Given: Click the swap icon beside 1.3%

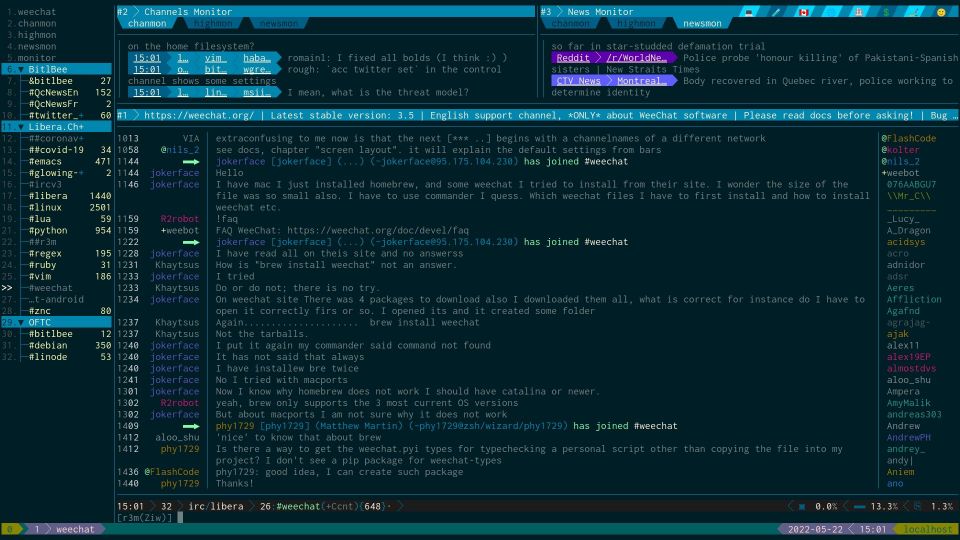Looking at the screenshot, I should pyautogui.click(x=917, y=506).
